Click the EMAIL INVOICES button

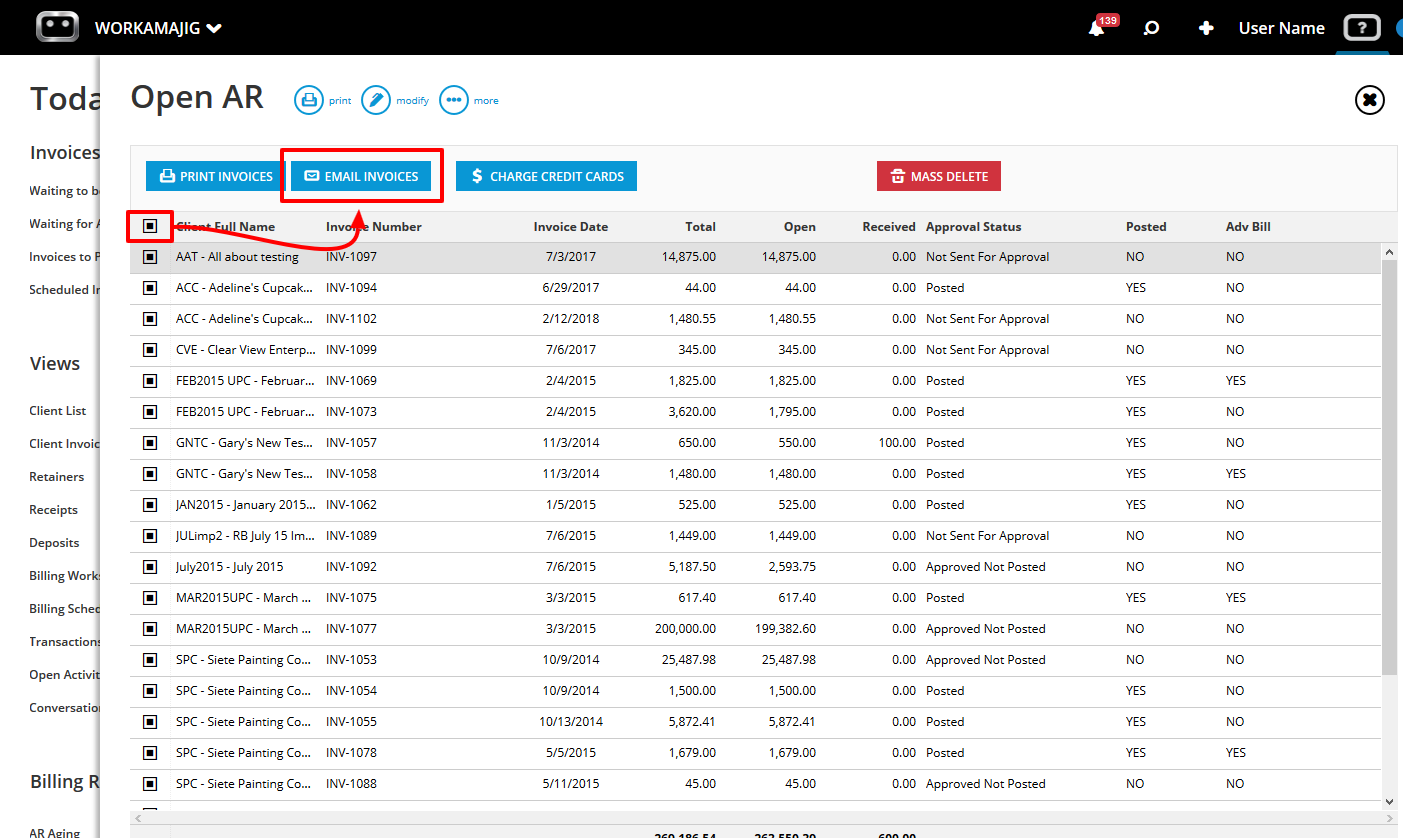362,176
